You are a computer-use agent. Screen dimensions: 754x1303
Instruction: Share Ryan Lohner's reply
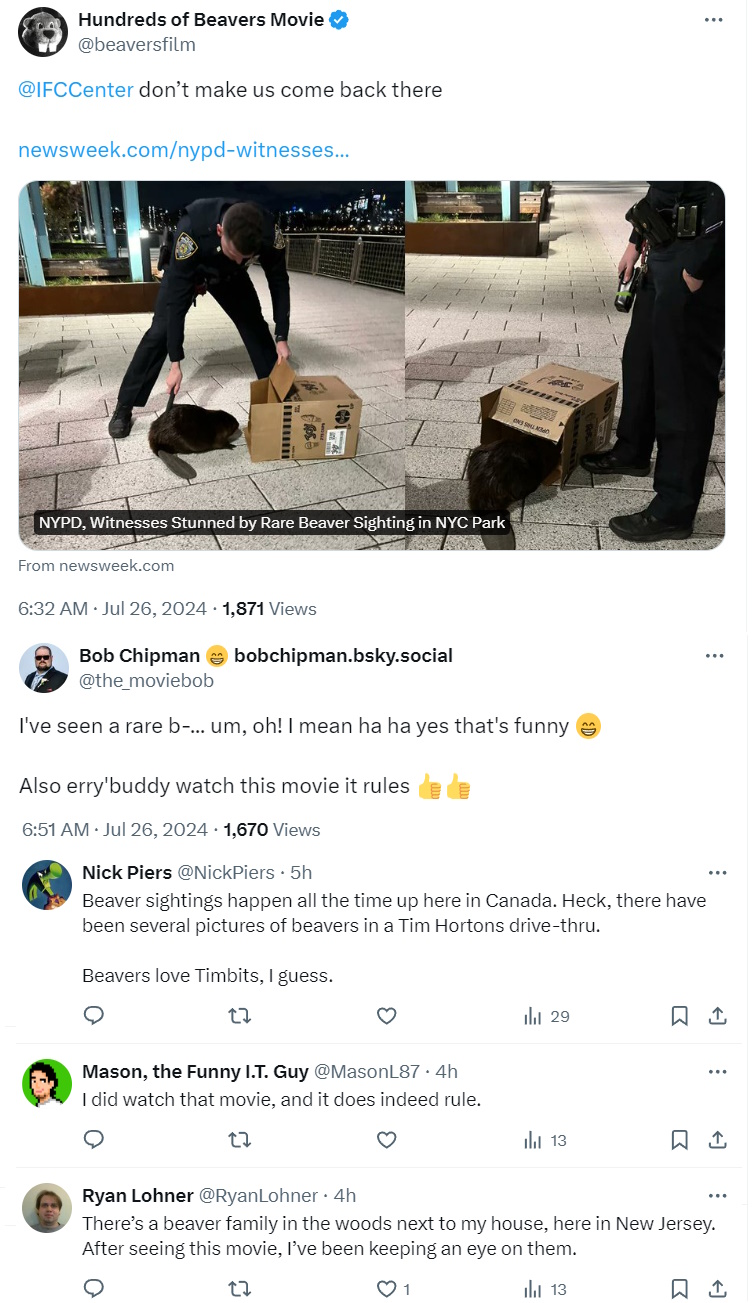pyautogui.click(x=717, y=1289)
